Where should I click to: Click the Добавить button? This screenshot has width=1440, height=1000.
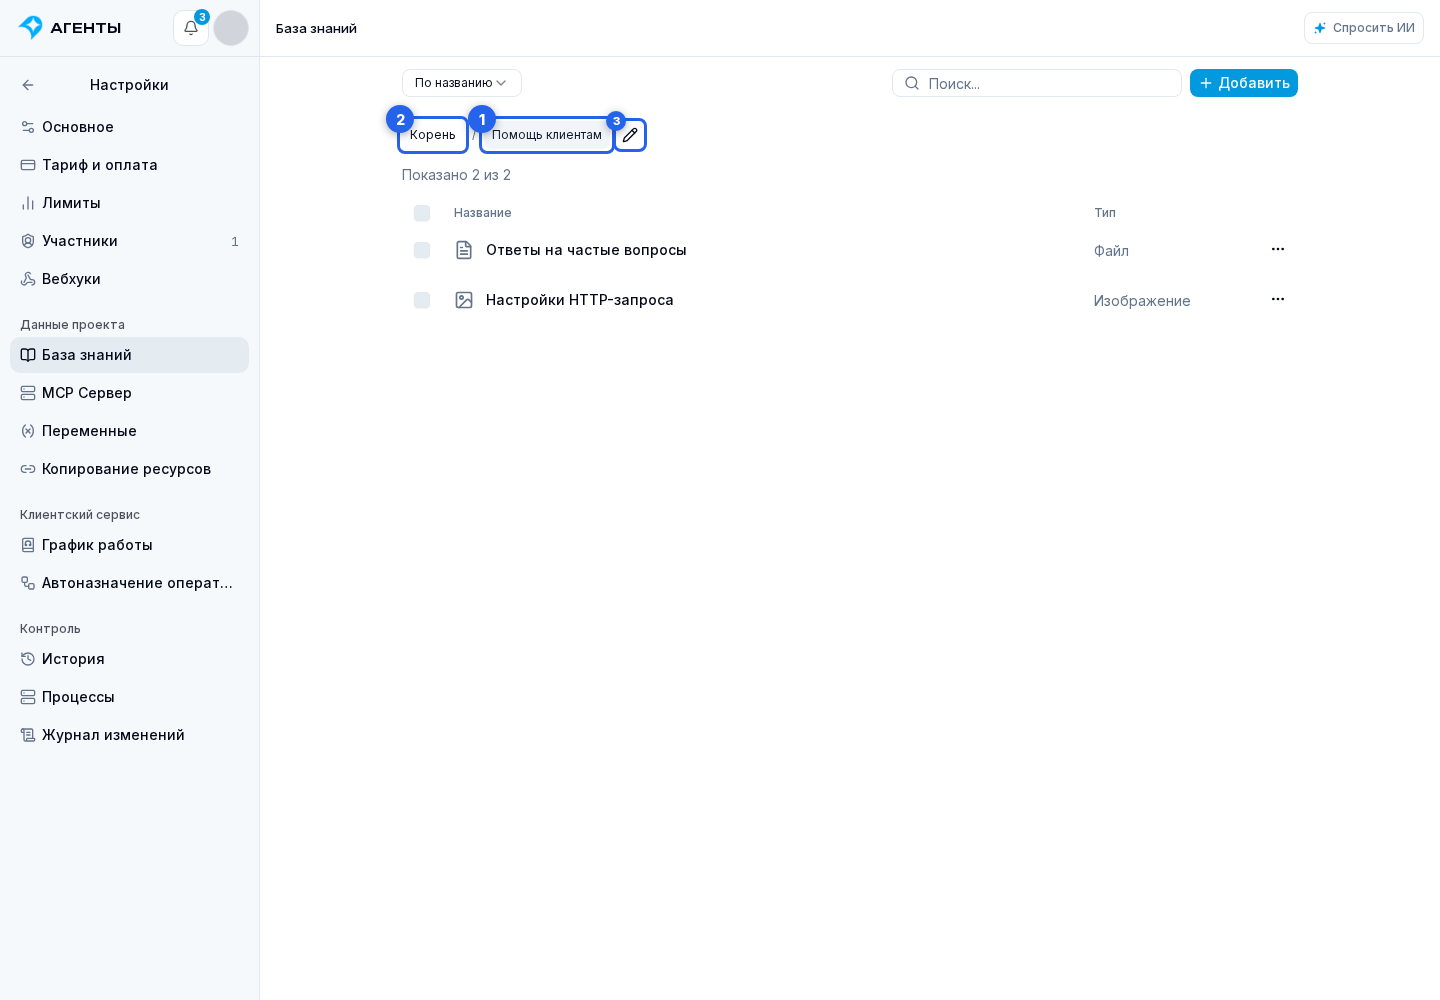click(1244, 83)
